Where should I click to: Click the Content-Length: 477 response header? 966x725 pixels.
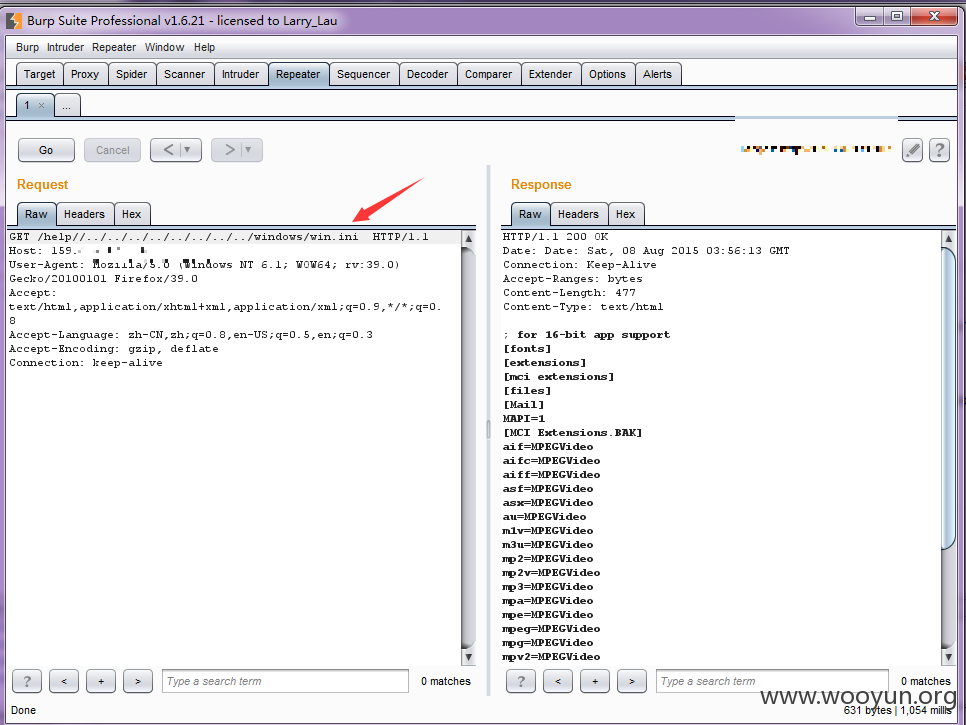pos(569,293)
